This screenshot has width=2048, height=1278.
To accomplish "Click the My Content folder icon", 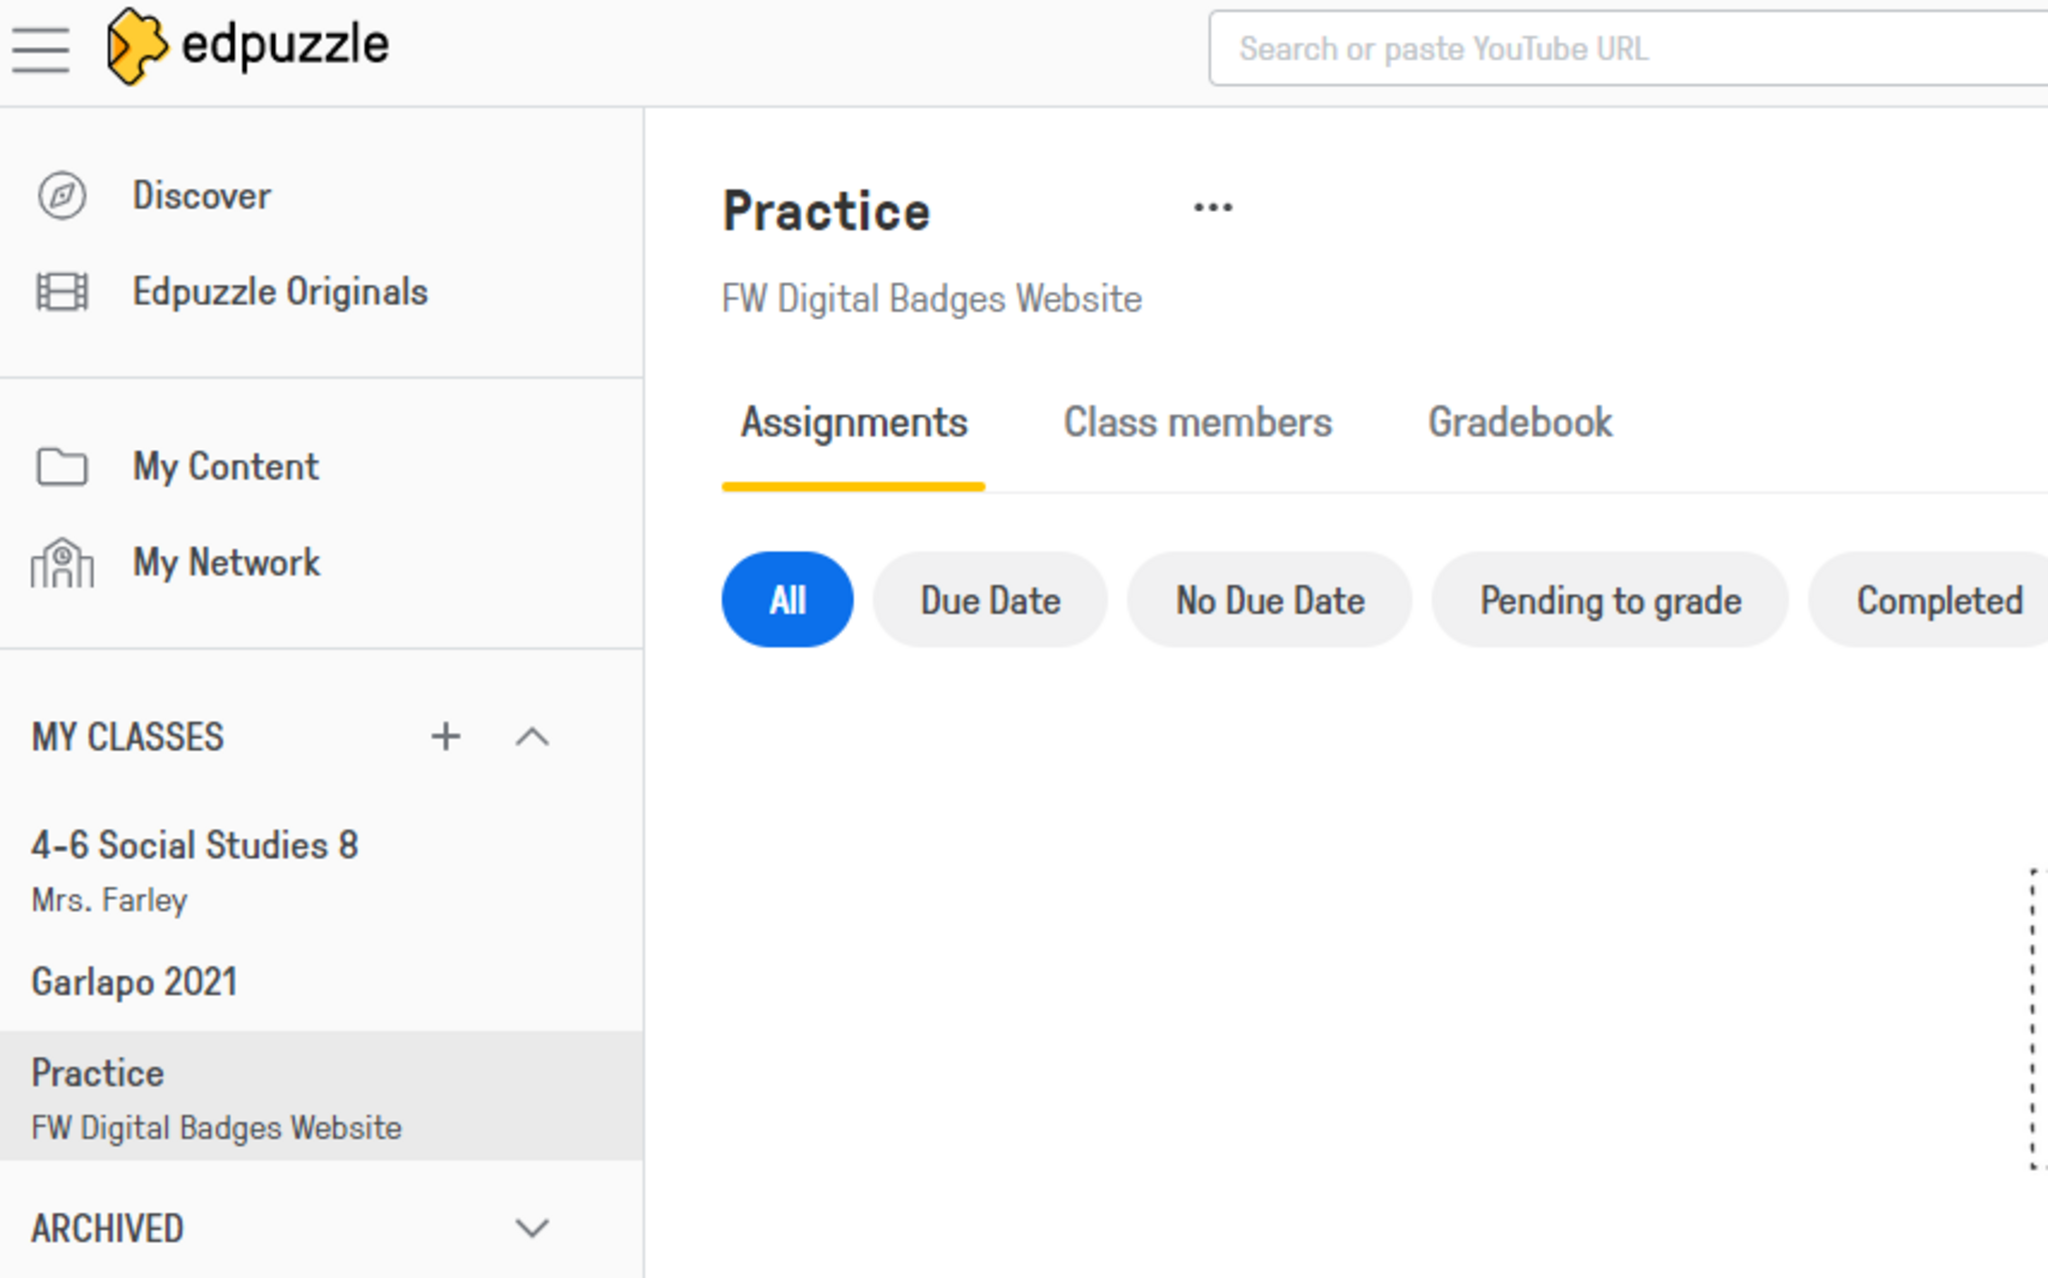I will click(x=62, y=467).
